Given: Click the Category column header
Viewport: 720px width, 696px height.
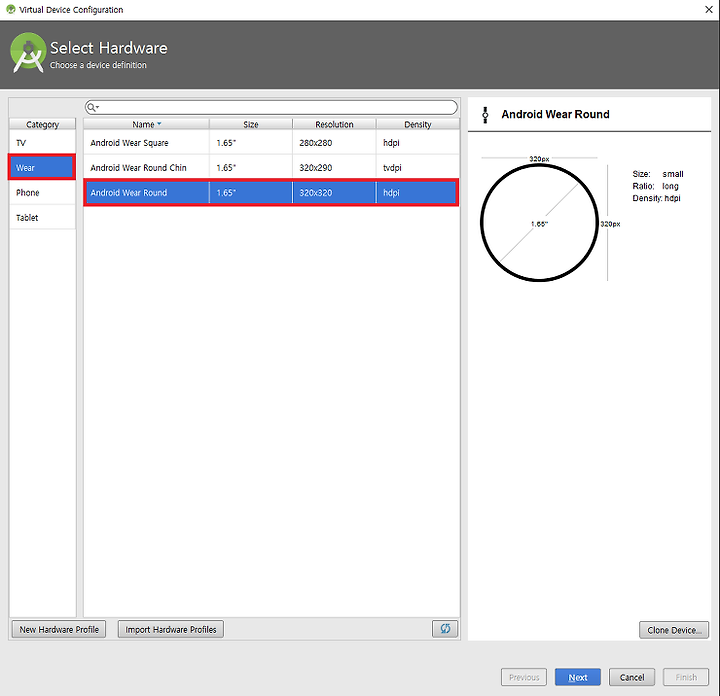Looking at the screenshot, I should pyautogui.click(x=42, y=124).
